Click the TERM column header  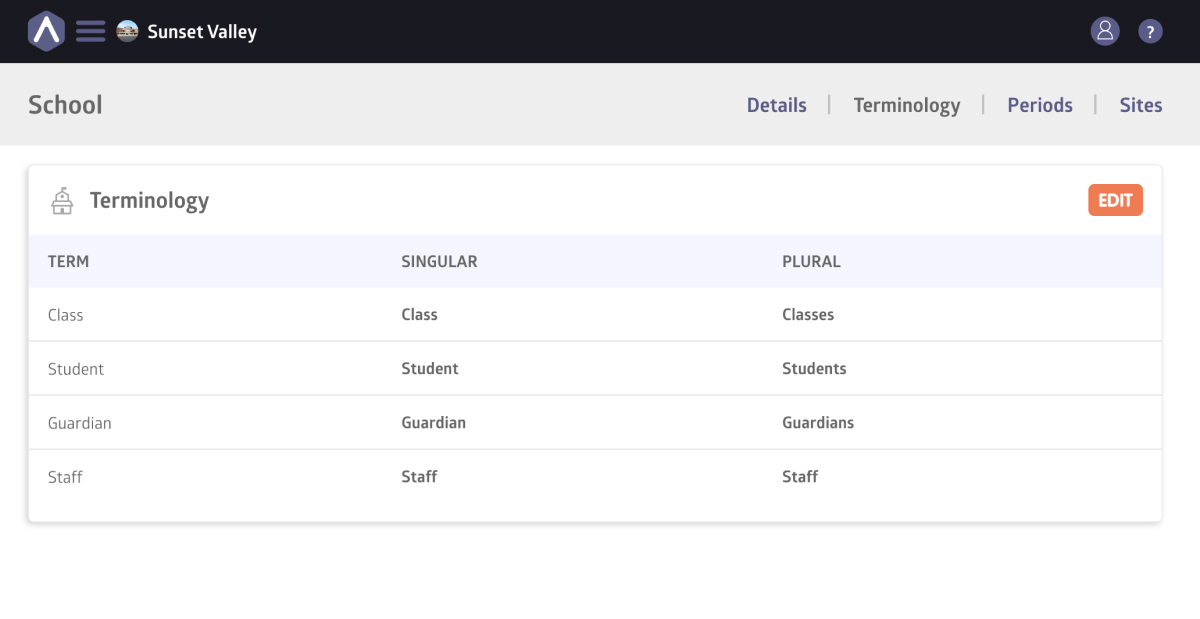click(x=68, y=261)
